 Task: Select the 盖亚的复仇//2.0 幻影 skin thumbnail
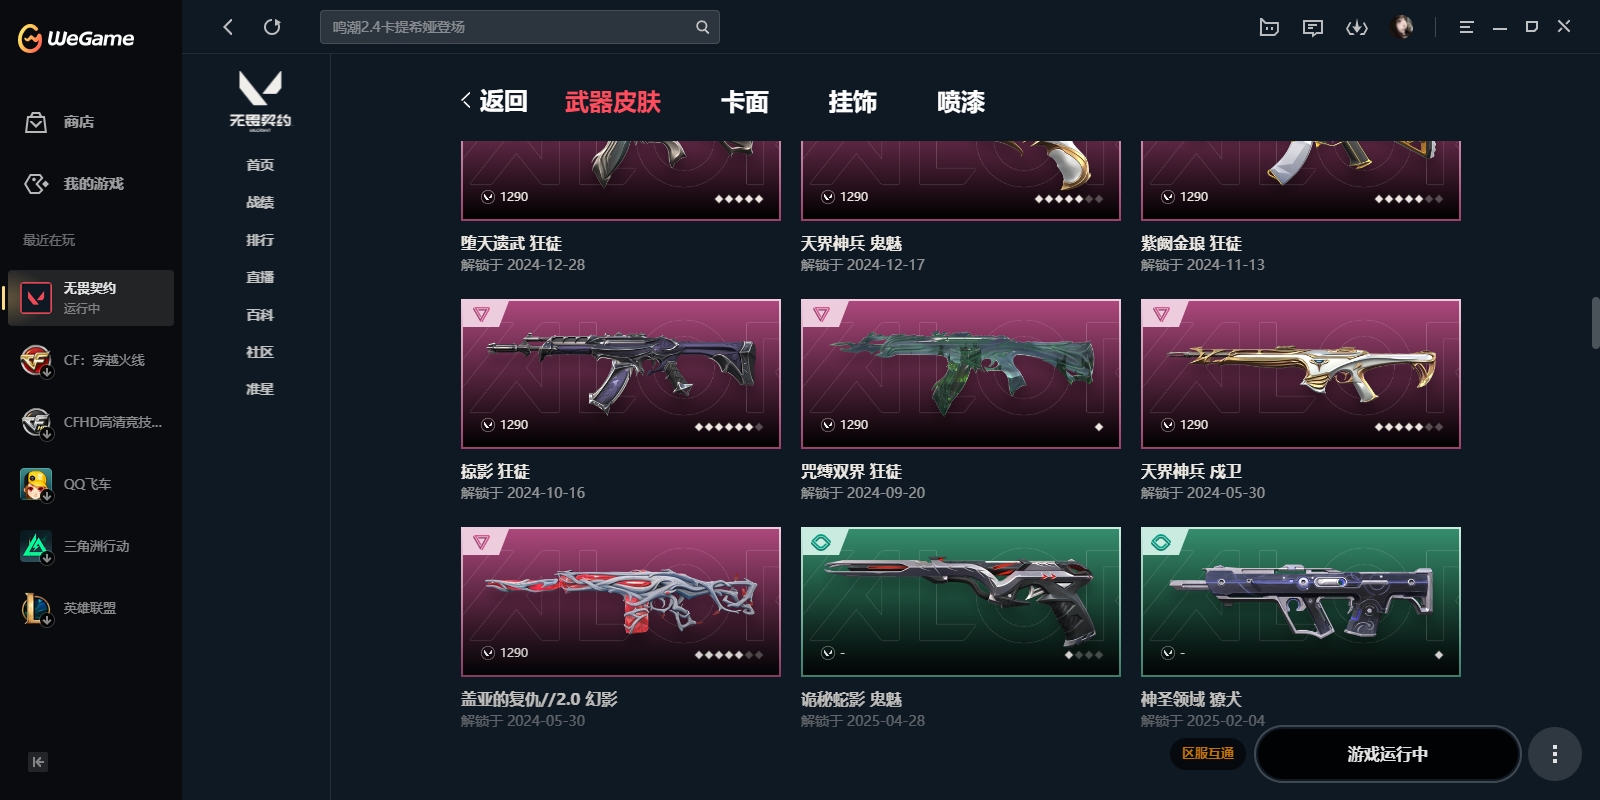[621, 602]
